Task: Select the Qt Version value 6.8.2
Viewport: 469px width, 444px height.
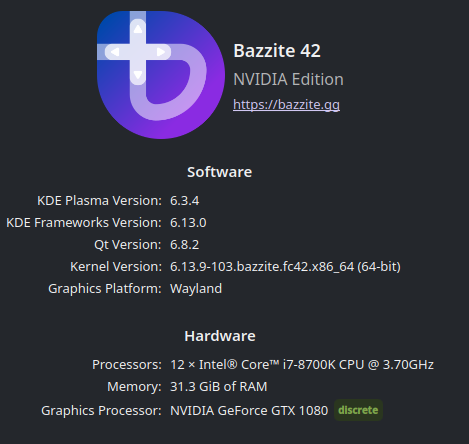Action: (185, 245)
